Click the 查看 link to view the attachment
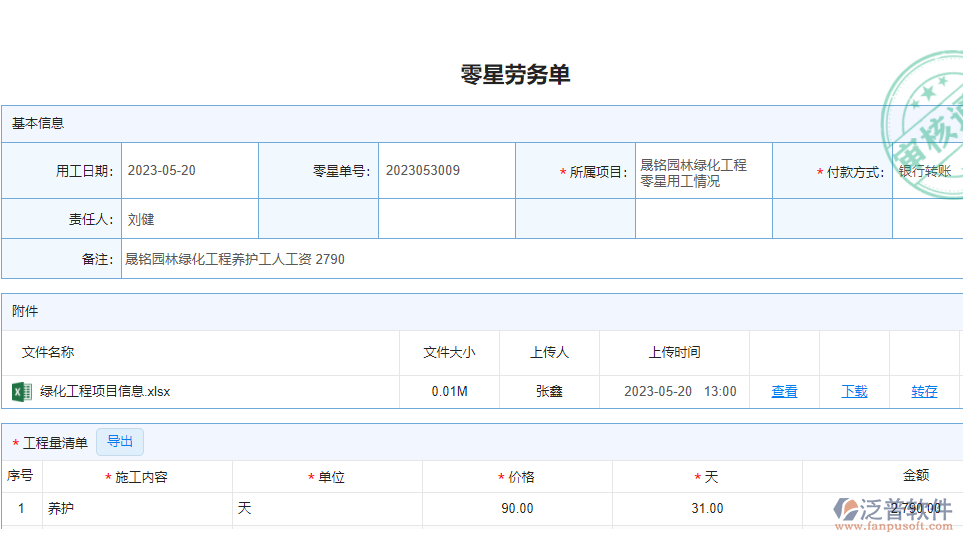 784,391
